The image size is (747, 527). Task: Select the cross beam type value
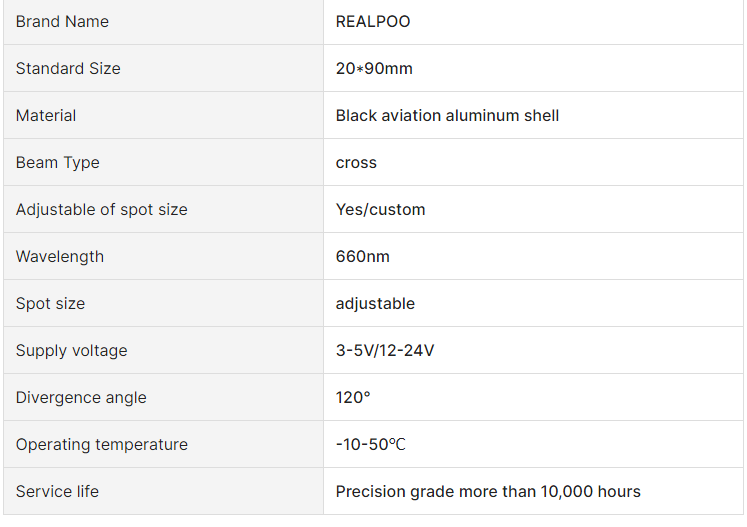[356, 163]
